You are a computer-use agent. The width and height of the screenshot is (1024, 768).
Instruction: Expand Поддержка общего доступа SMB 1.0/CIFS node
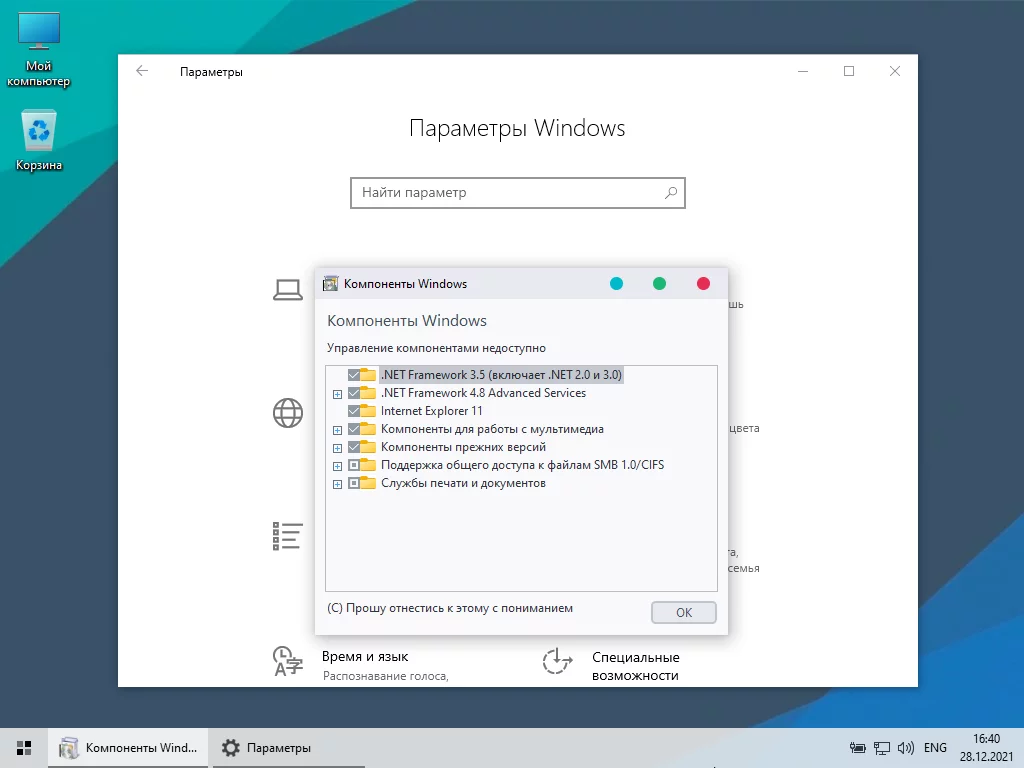pyautogui.click(x=338, y=466)
